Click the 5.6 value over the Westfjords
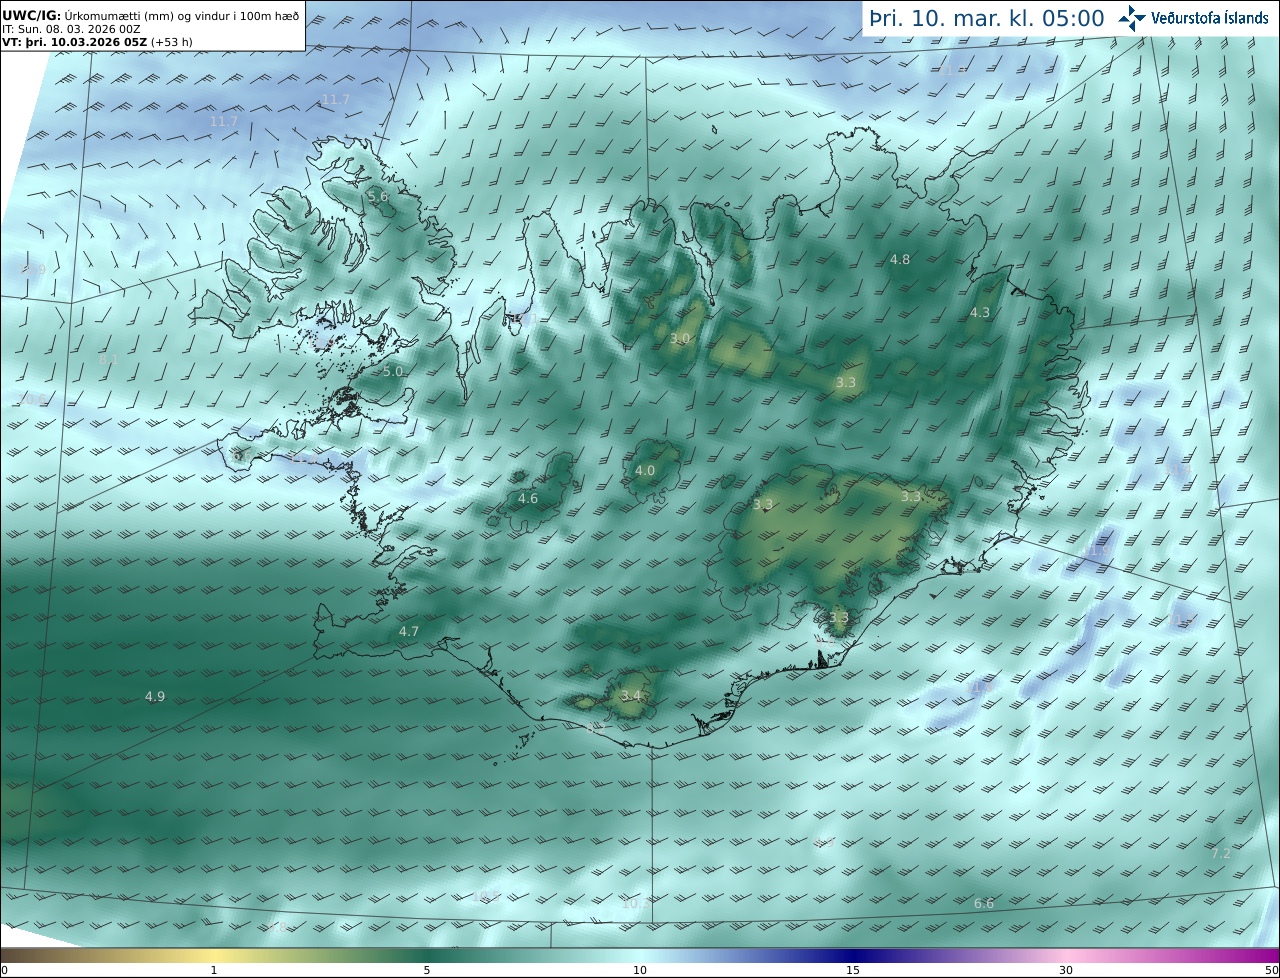This screenshot has width=1280, height=978. tap(378, 197)
